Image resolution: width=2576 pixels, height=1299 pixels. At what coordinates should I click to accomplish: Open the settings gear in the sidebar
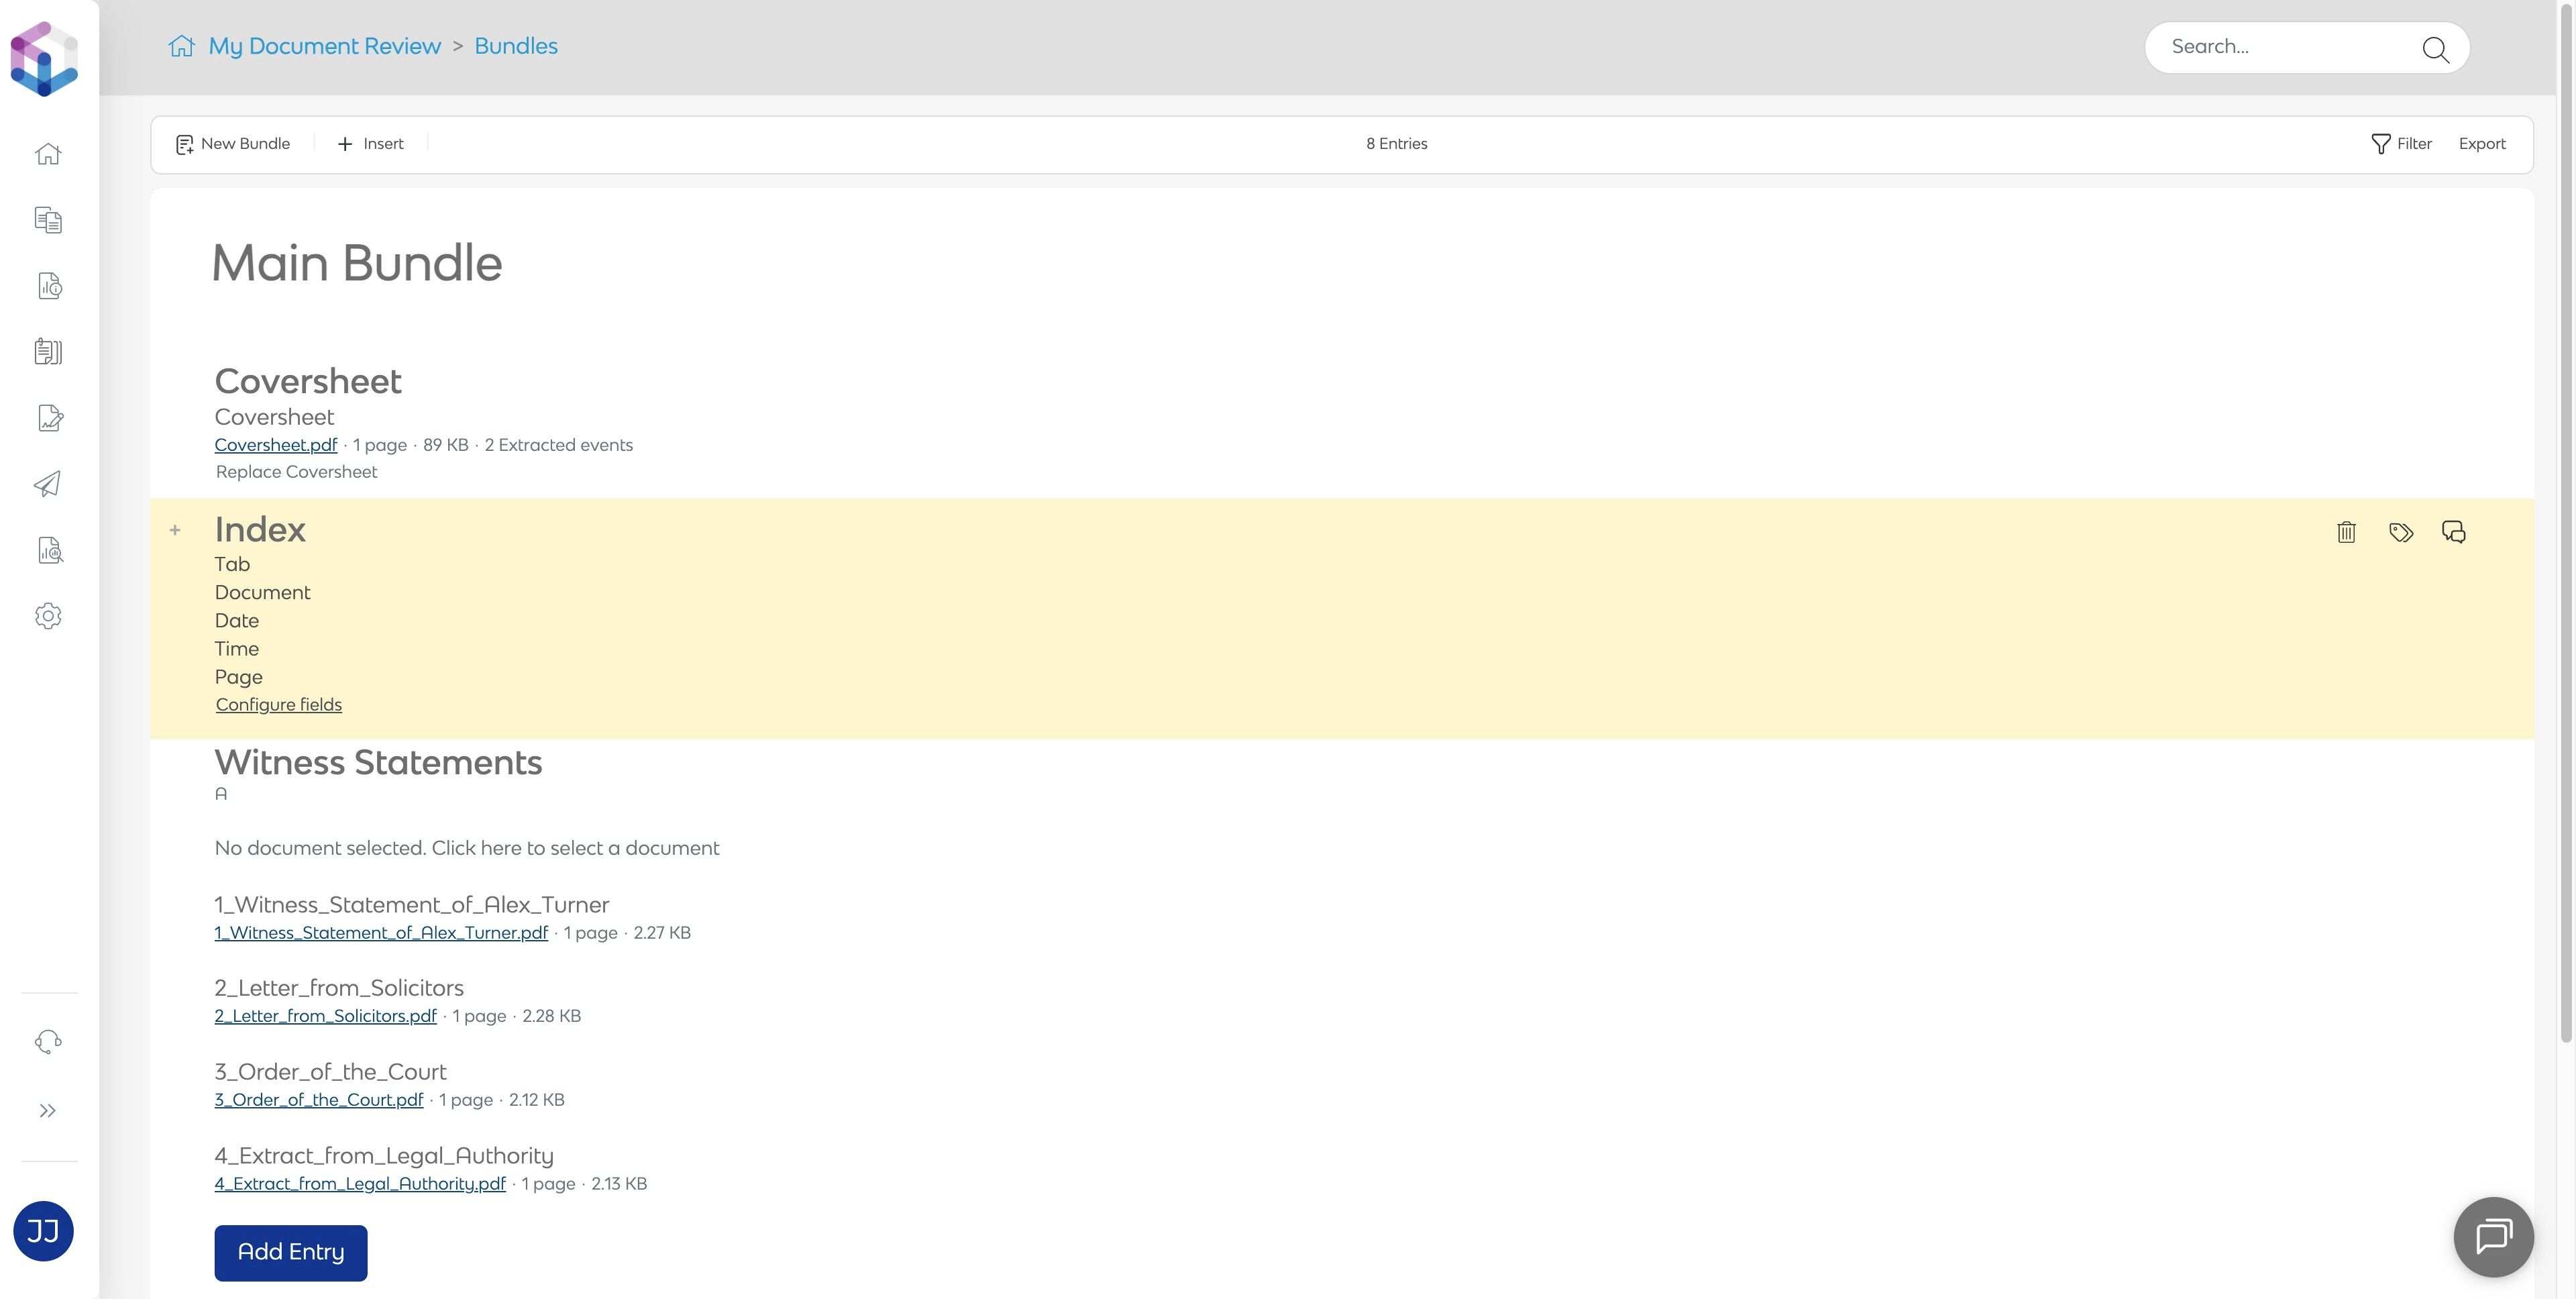48,616
